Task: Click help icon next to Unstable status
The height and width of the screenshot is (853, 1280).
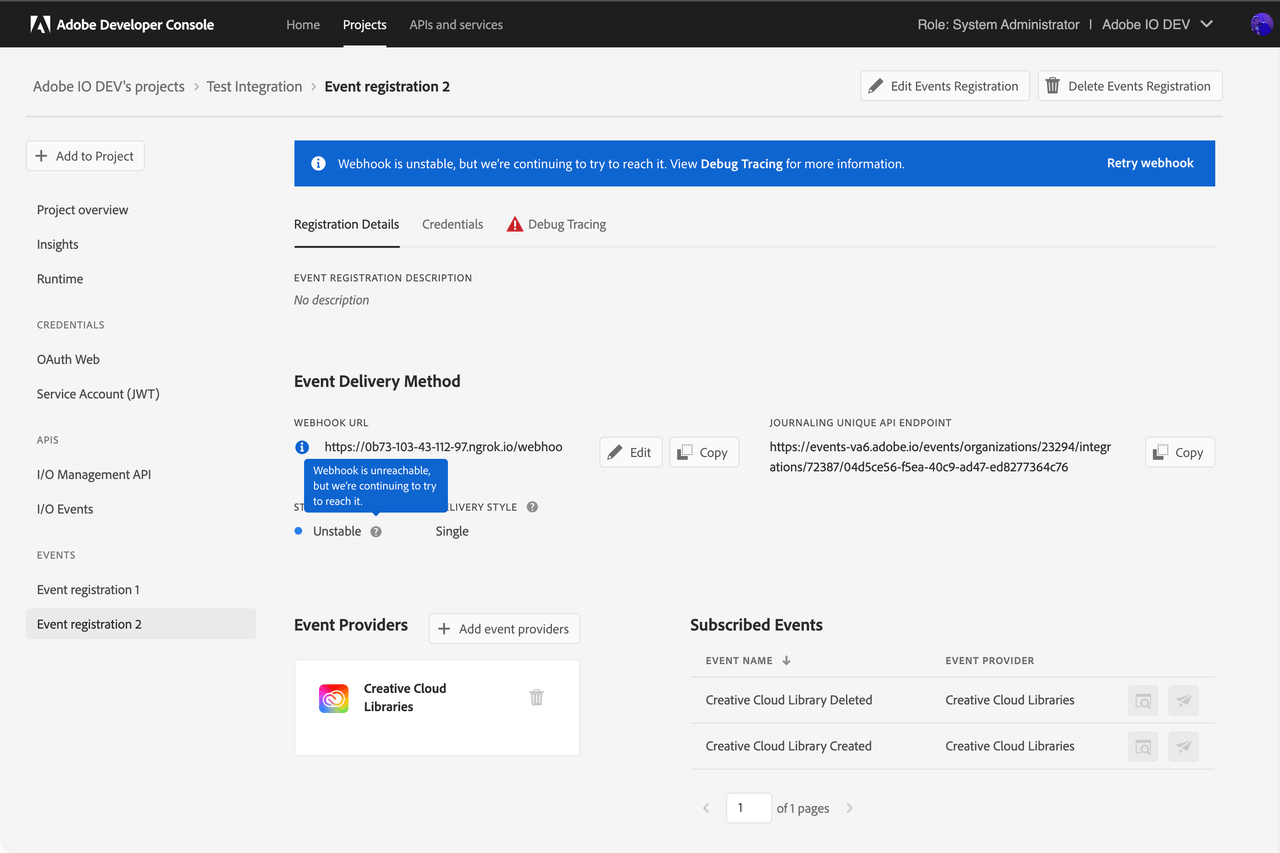Action: 376,532
